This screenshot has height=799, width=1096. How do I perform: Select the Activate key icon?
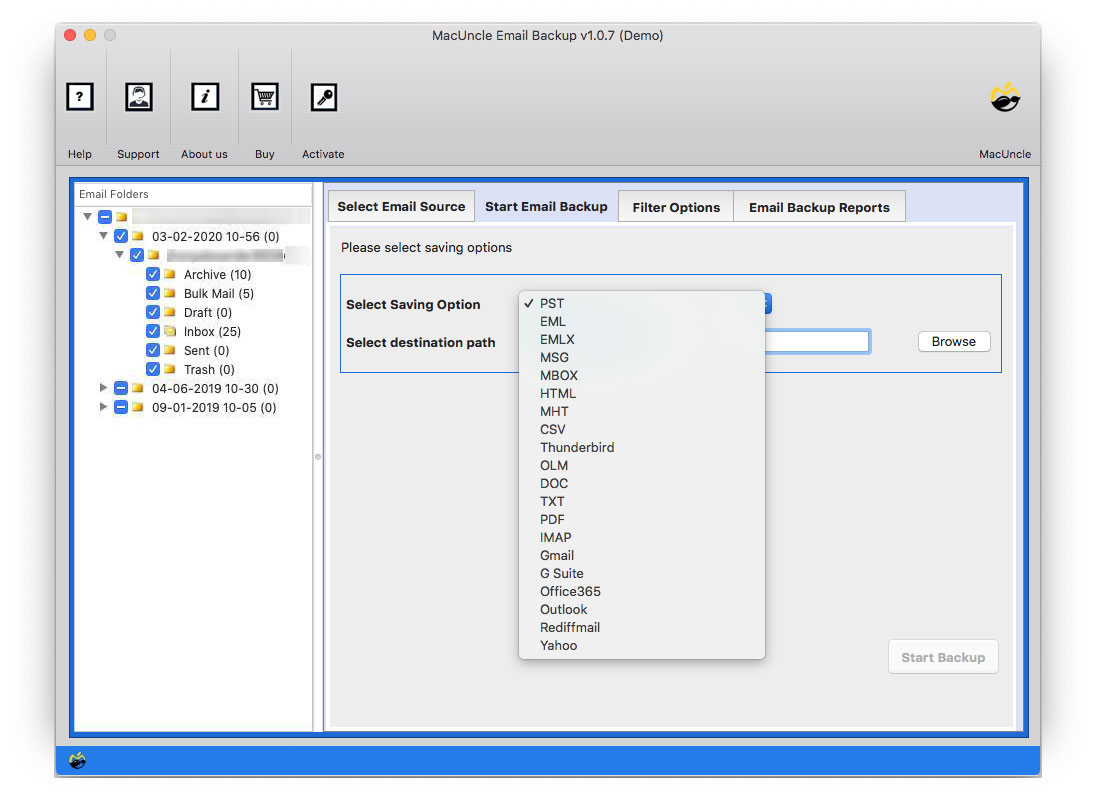[323, 97]
